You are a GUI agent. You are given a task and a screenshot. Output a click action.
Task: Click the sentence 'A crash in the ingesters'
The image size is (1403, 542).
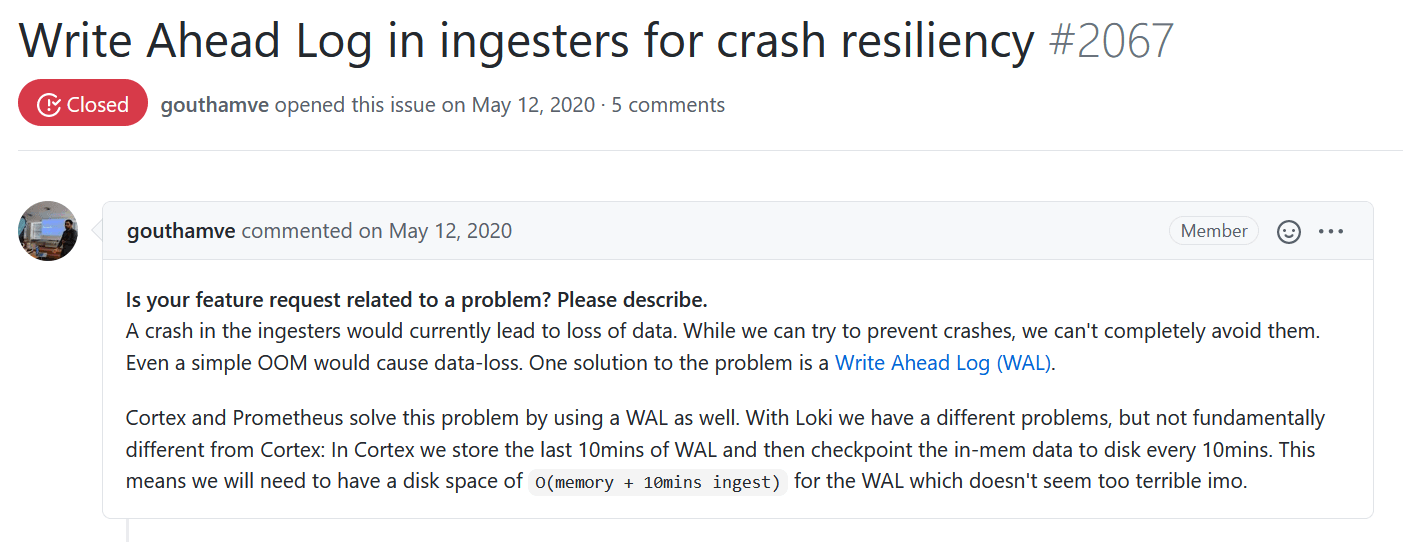pos(730,346)
